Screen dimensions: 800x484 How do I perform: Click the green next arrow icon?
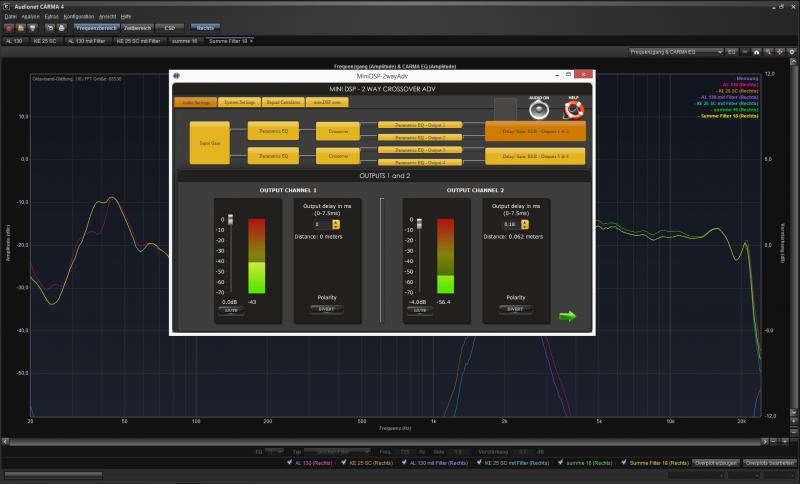567,316
